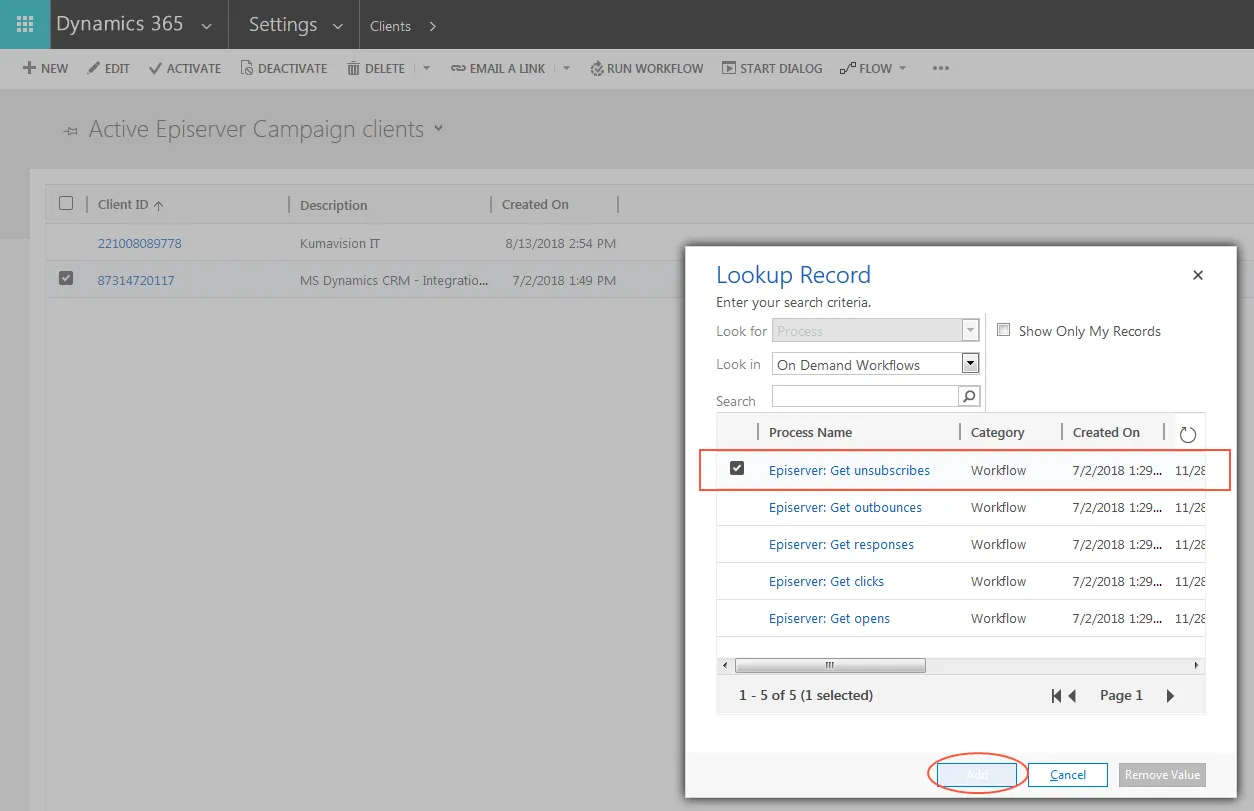Open Episerver: Get responses process link
The height and width of the screenshot is (811, 1254).
click(x=841, y=544)
